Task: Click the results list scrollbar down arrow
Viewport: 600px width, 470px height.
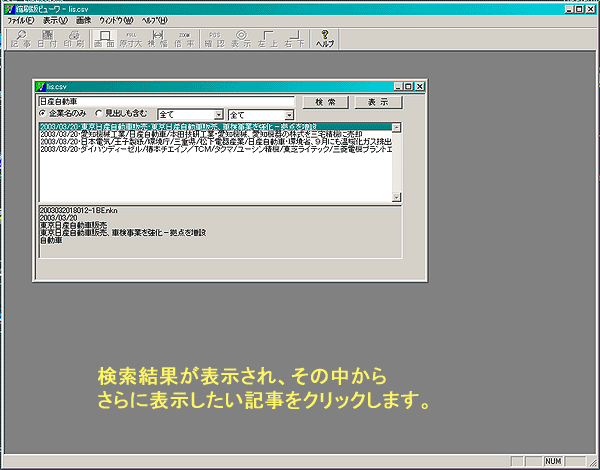Action: tap(397, 197)
